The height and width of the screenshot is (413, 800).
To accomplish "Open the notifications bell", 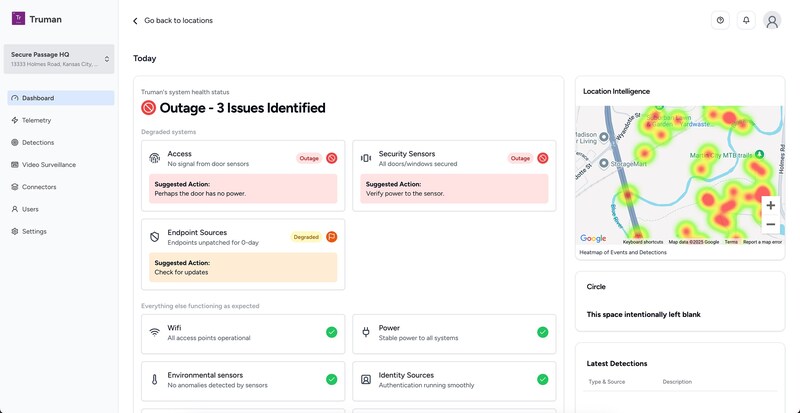I will click(746, 20).
